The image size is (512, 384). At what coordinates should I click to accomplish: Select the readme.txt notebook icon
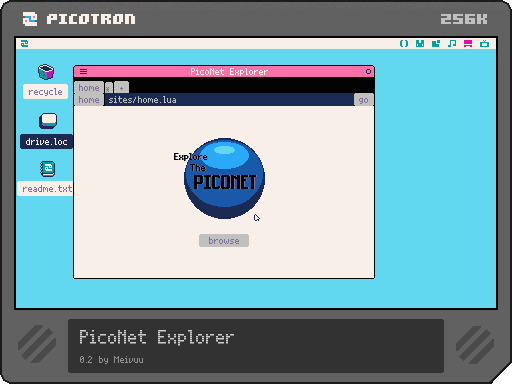(48, 169)
